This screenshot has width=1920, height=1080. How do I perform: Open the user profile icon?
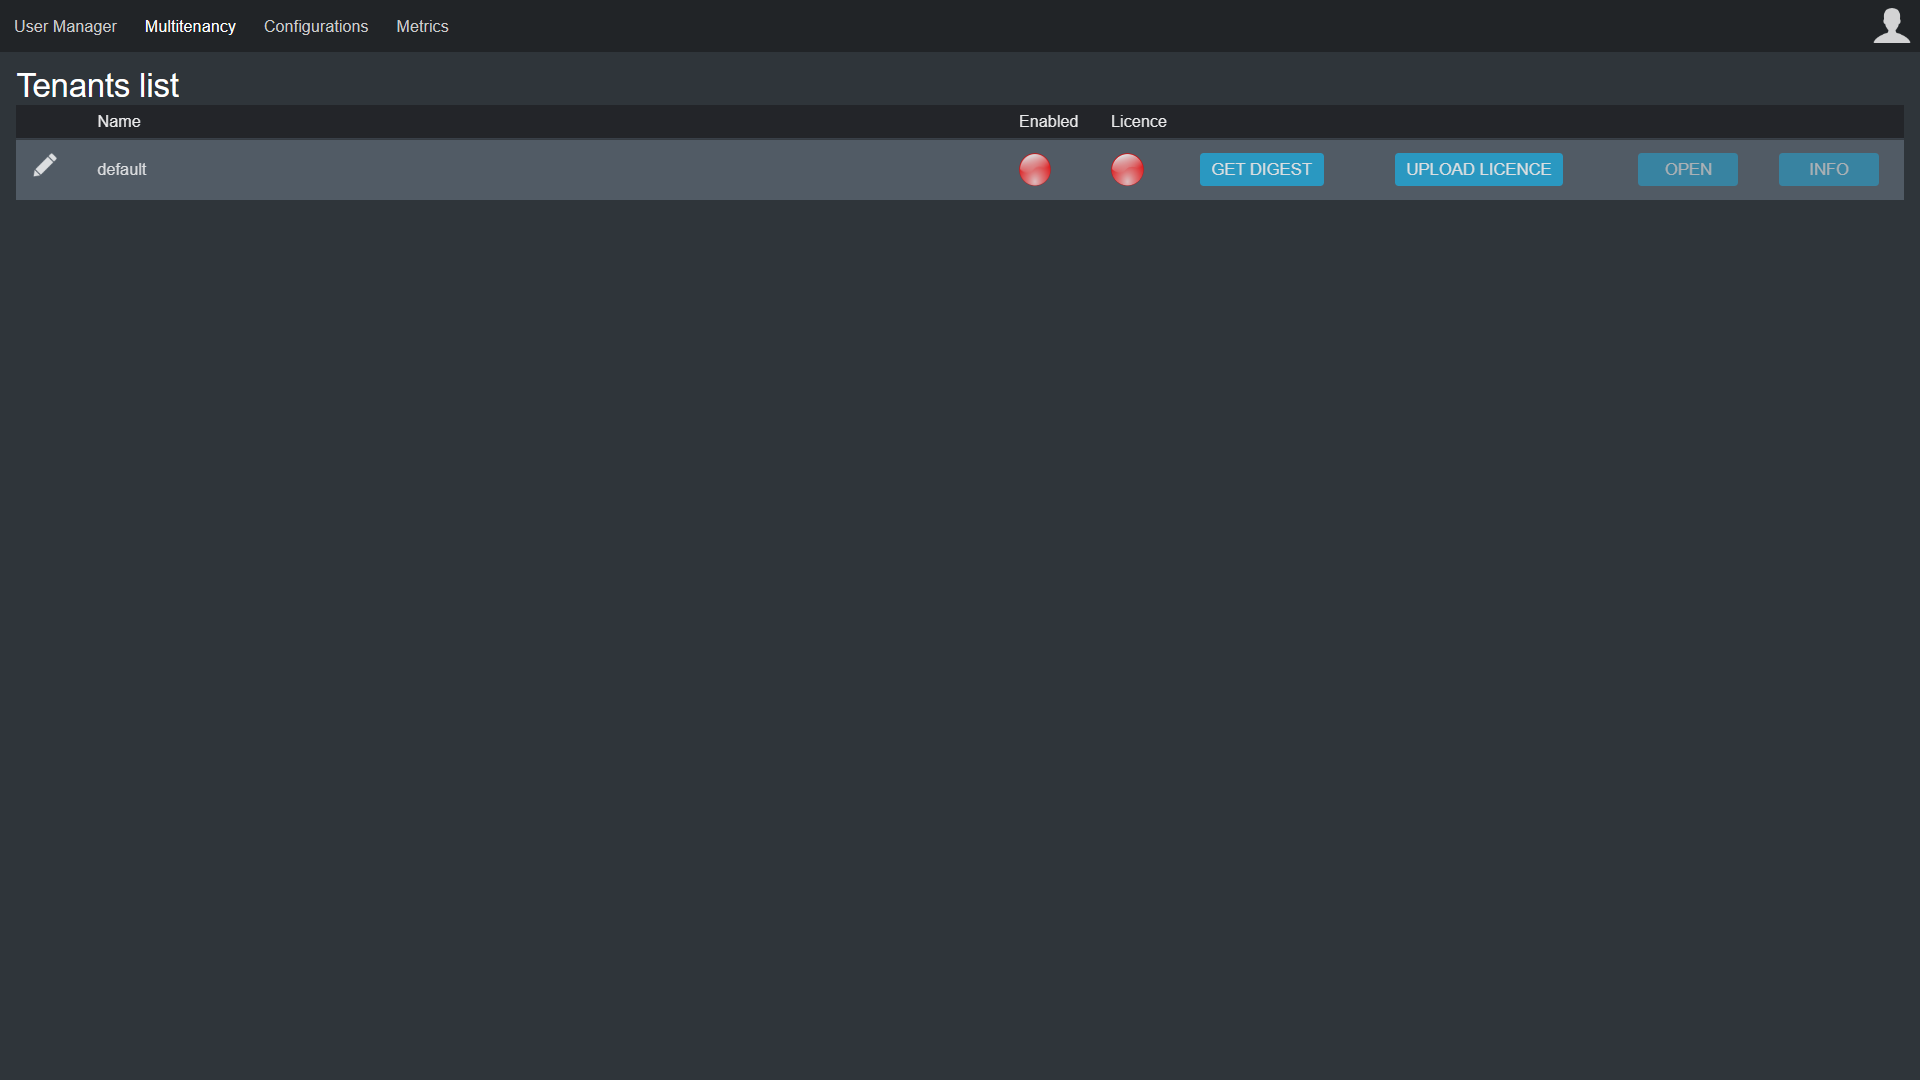click(x=1891, y=26)
